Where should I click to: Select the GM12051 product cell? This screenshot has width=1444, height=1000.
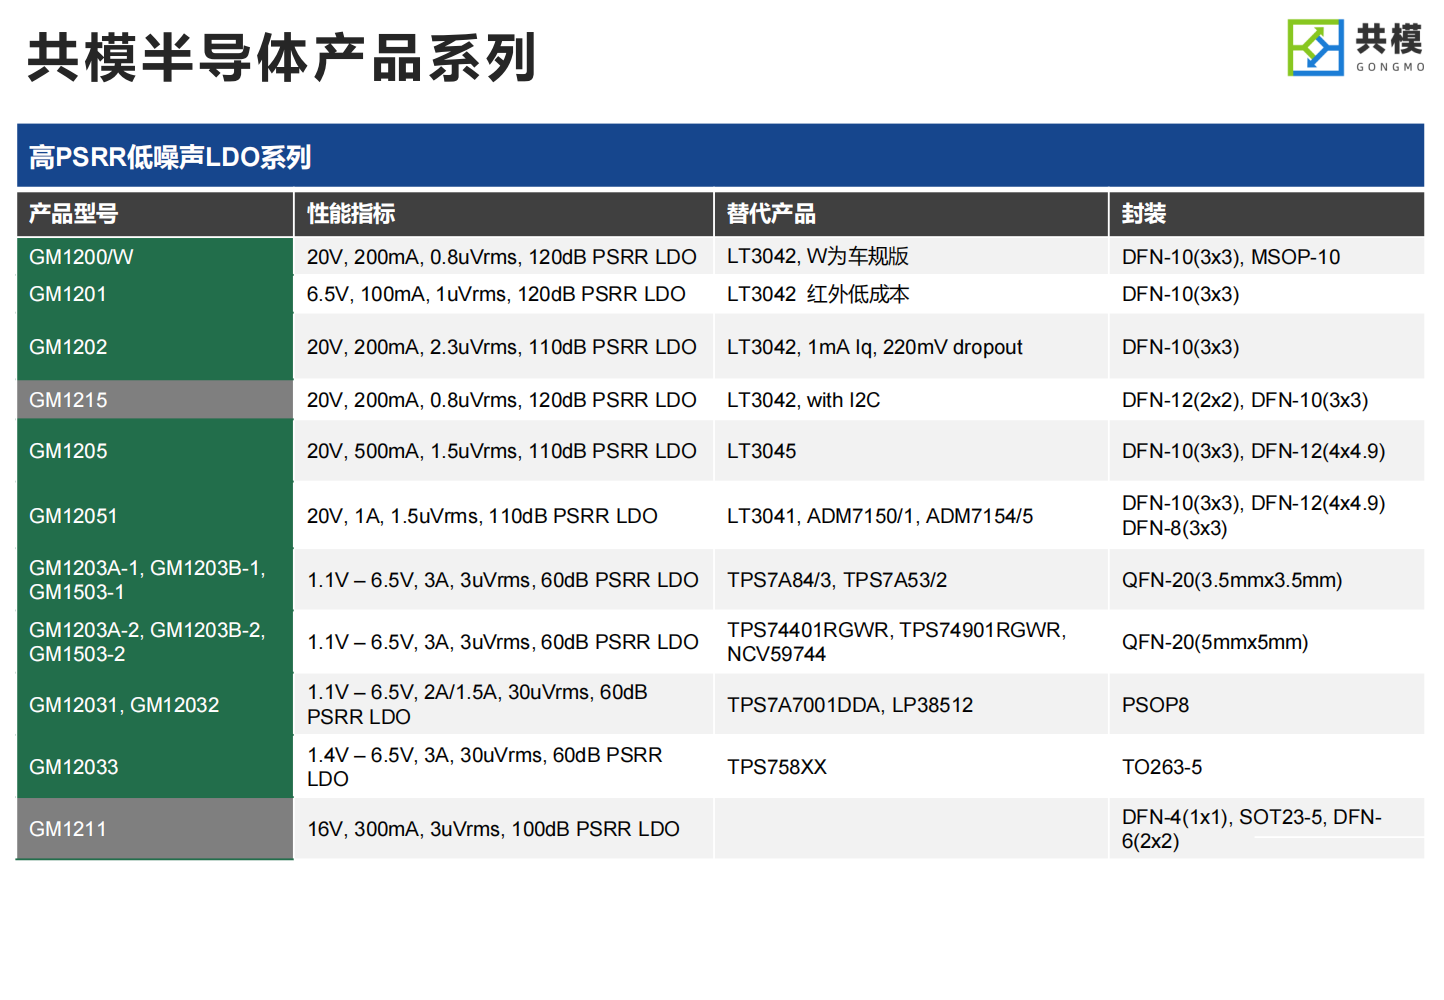(73, 516)
